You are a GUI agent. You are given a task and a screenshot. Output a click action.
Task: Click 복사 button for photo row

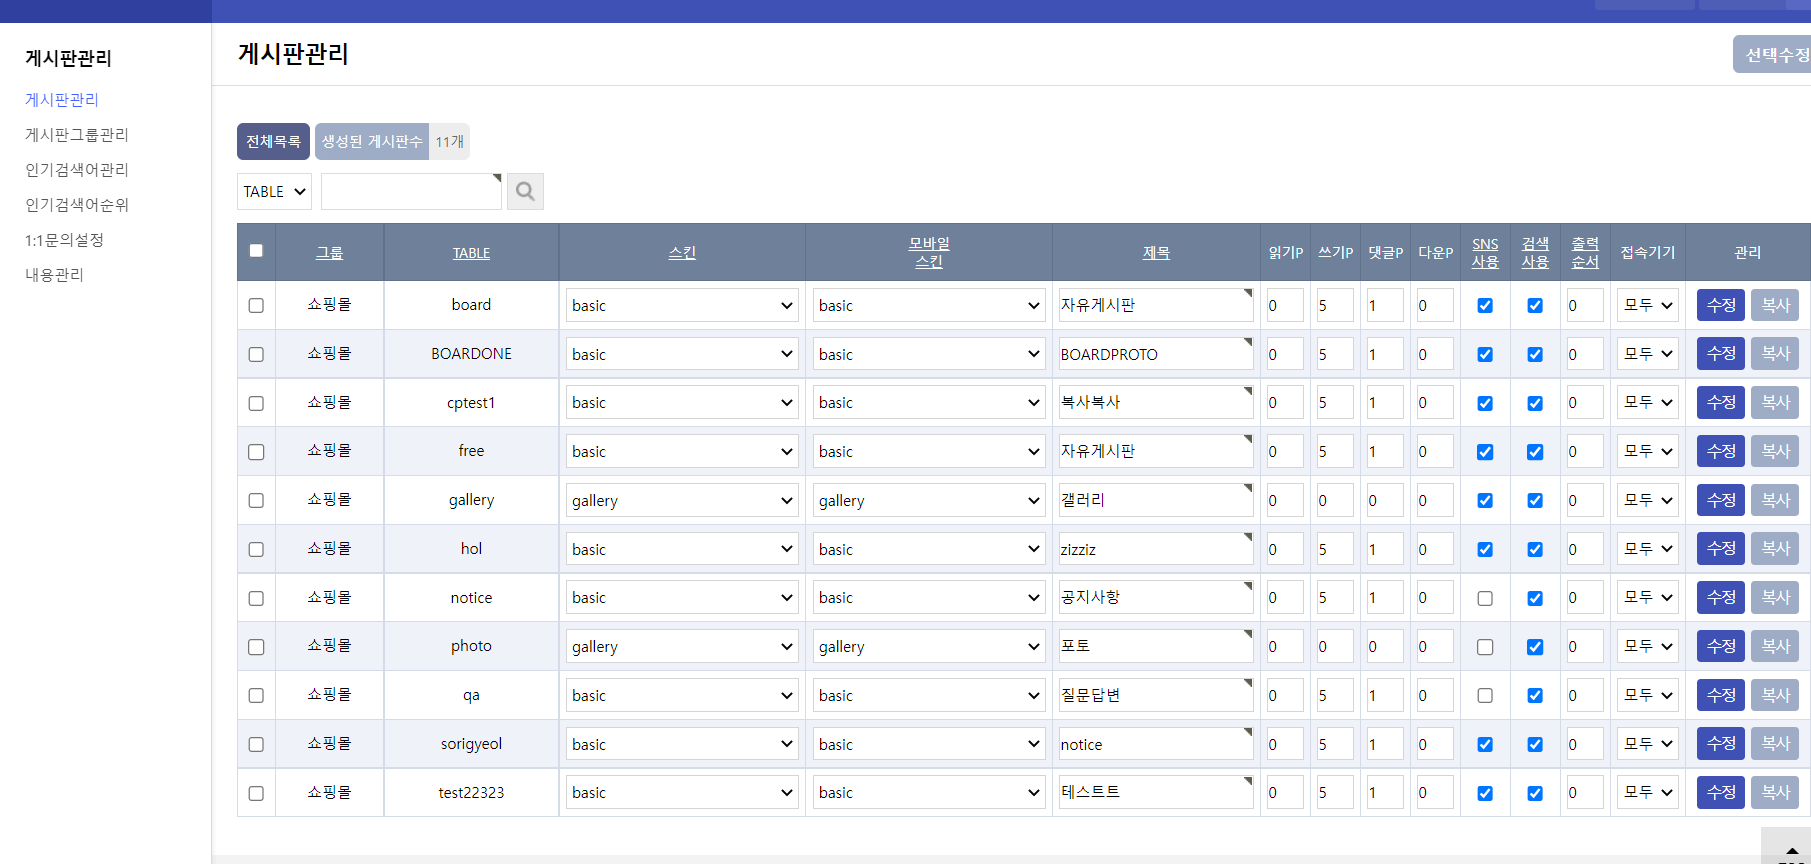point(1775,646)
